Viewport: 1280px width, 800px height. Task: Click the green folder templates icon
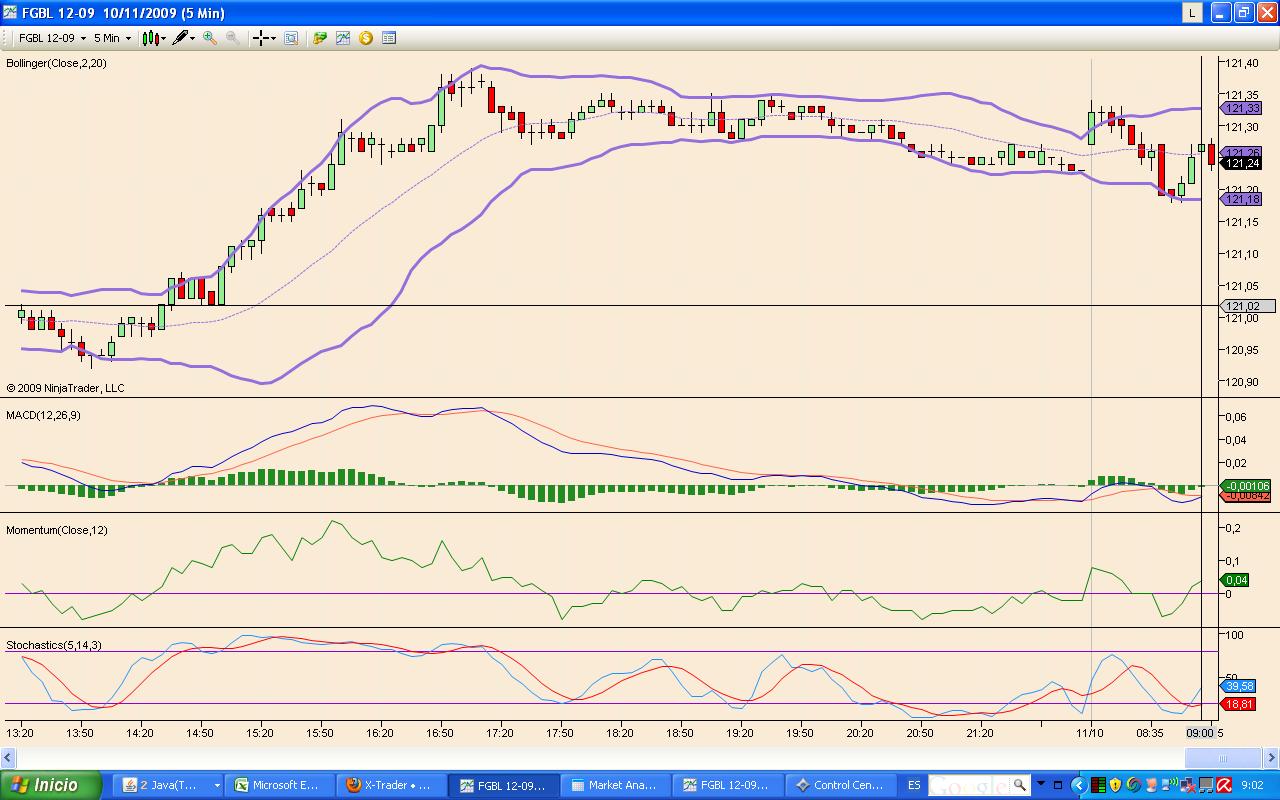(320, 38)
